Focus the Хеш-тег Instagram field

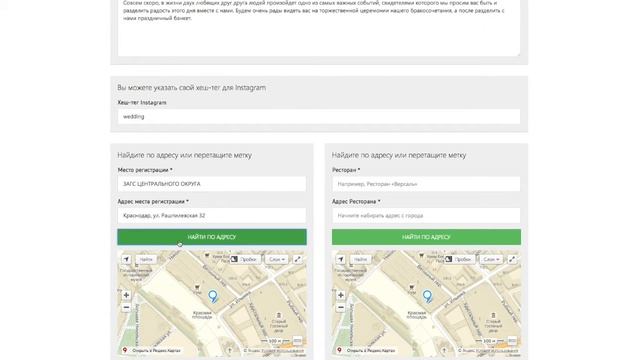click(x=319, y=116)
